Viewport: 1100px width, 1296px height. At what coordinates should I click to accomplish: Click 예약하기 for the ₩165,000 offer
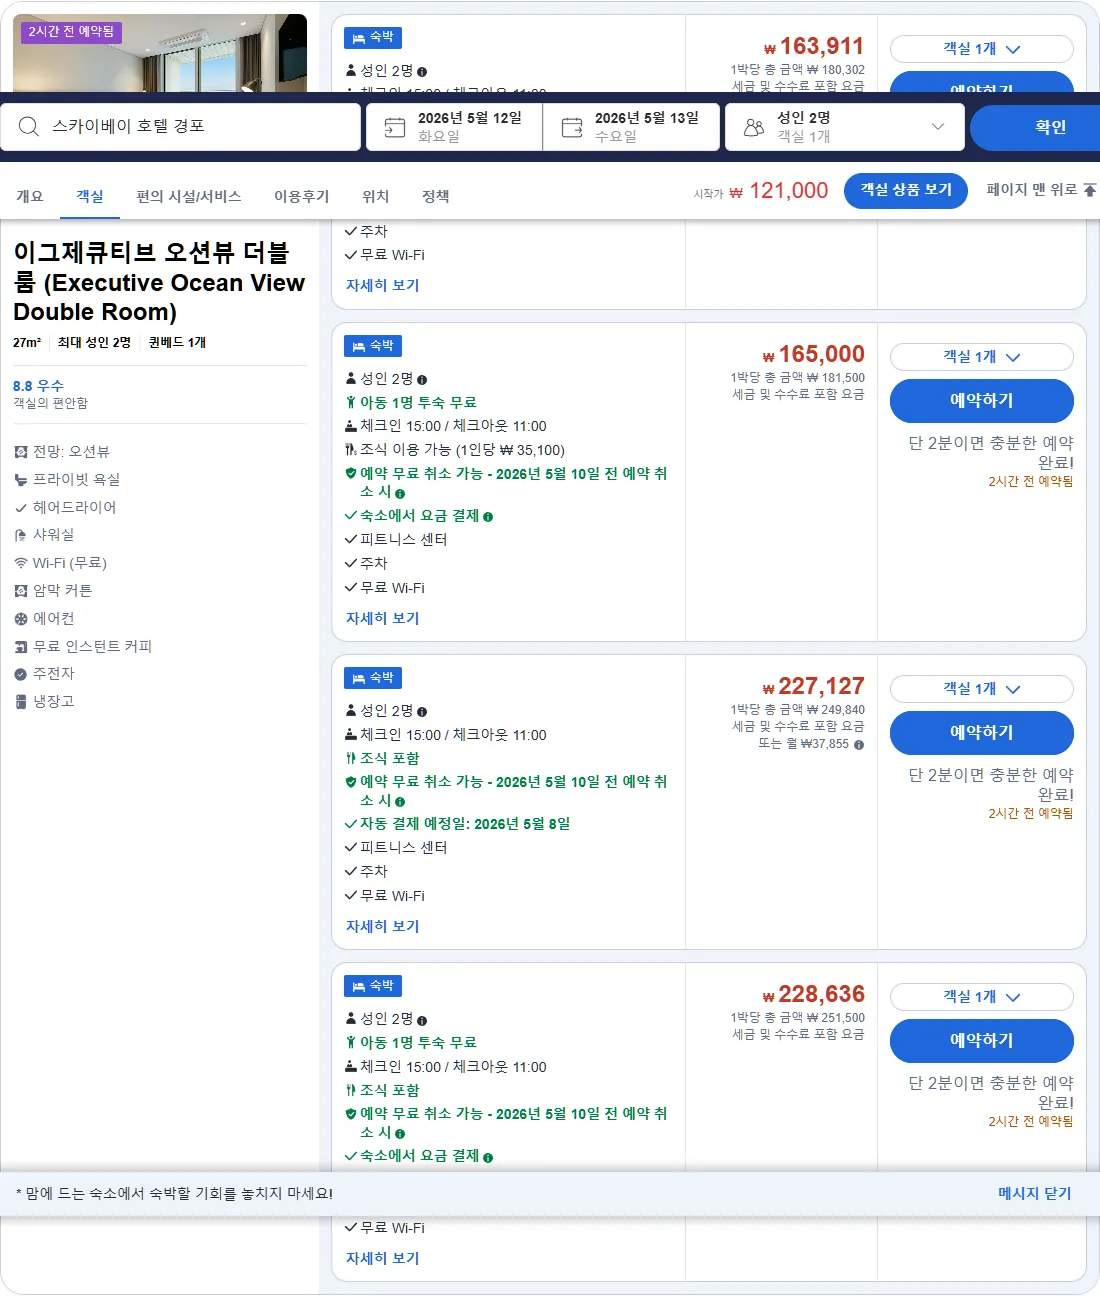[982, 401]
